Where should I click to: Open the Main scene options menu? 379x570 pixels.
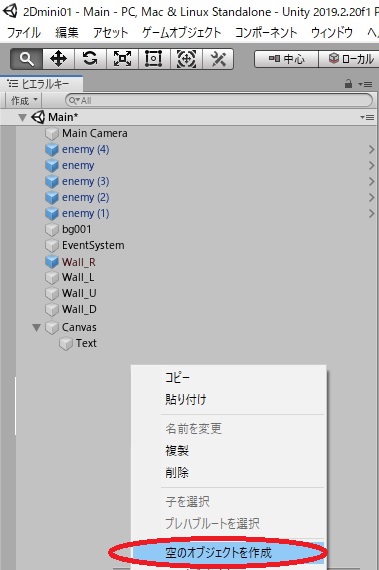point(367,117)
